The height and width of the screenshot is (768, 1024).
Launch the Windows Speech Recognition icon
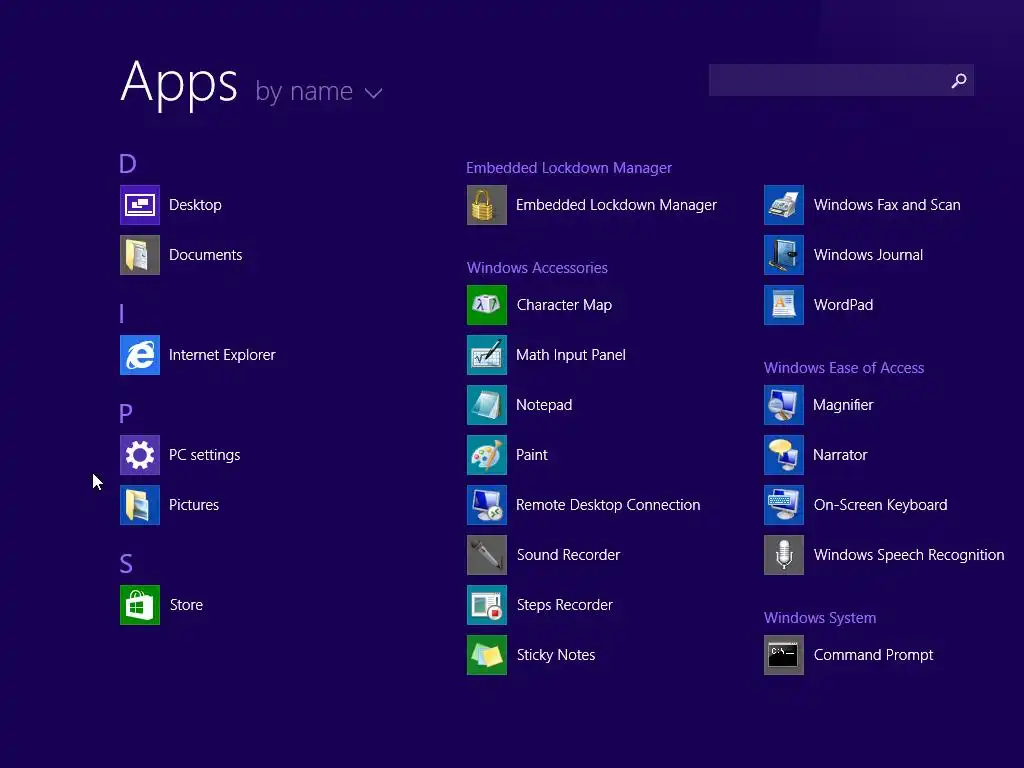(784, 555)
